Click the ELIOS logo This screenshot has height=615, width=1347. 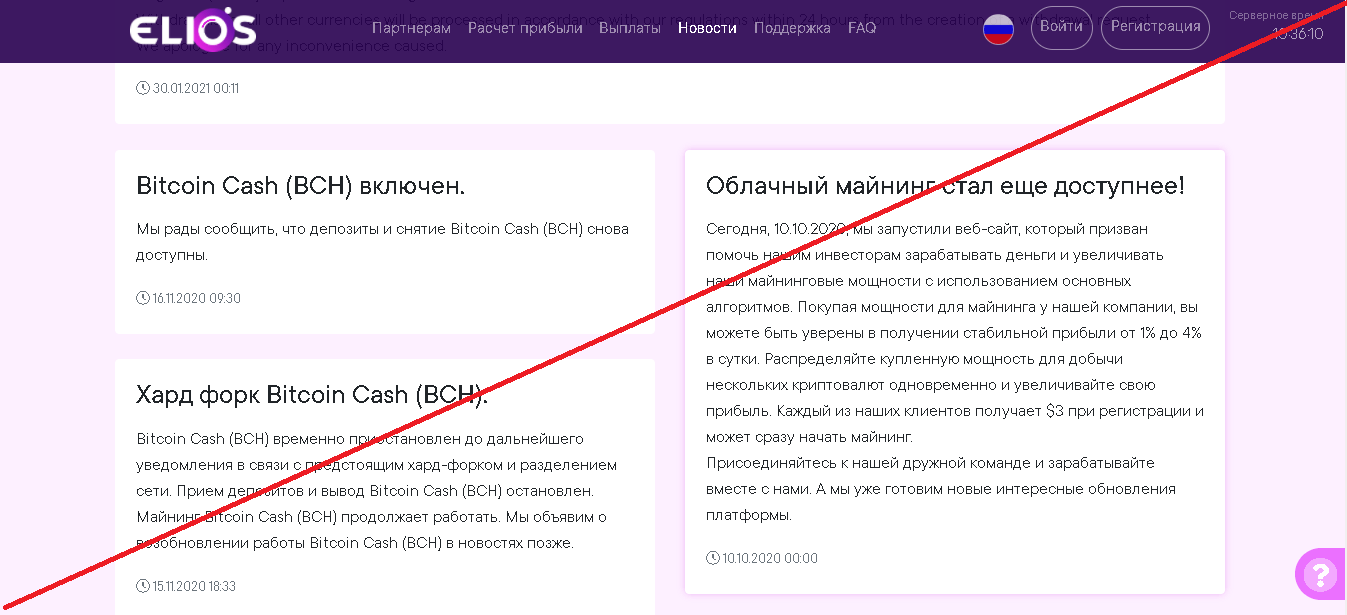click(193, 28)
